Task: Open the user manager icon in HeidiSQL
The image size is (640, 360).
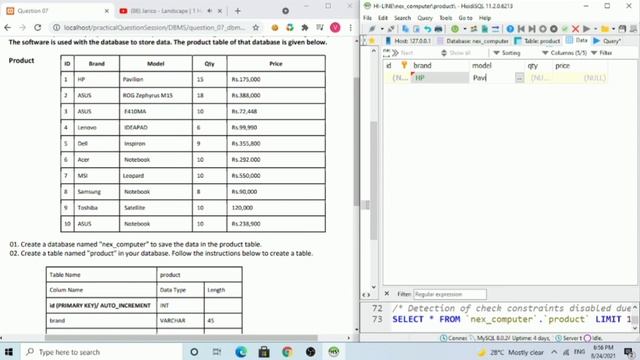Action: [473, 29]
